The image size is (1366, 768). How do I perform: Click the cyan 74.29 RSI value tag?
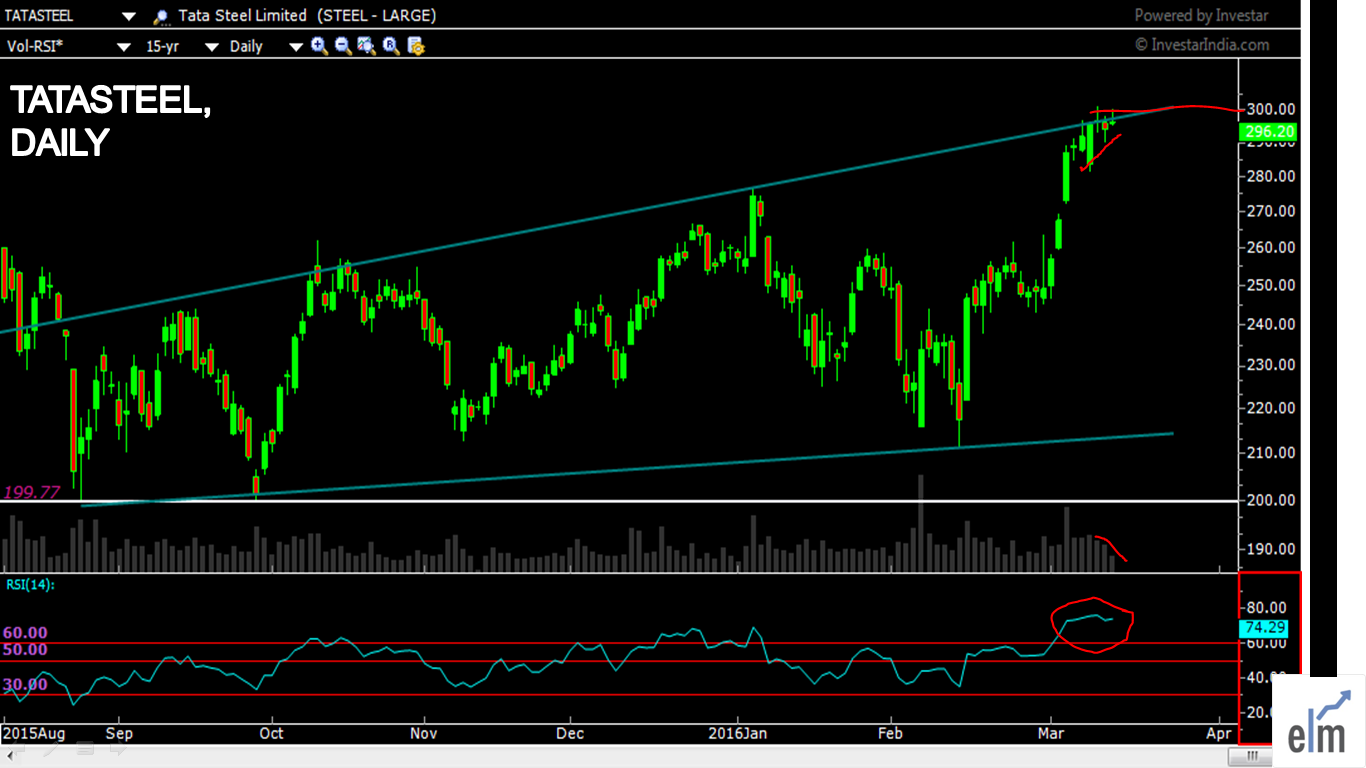(x=1266, y=628)
